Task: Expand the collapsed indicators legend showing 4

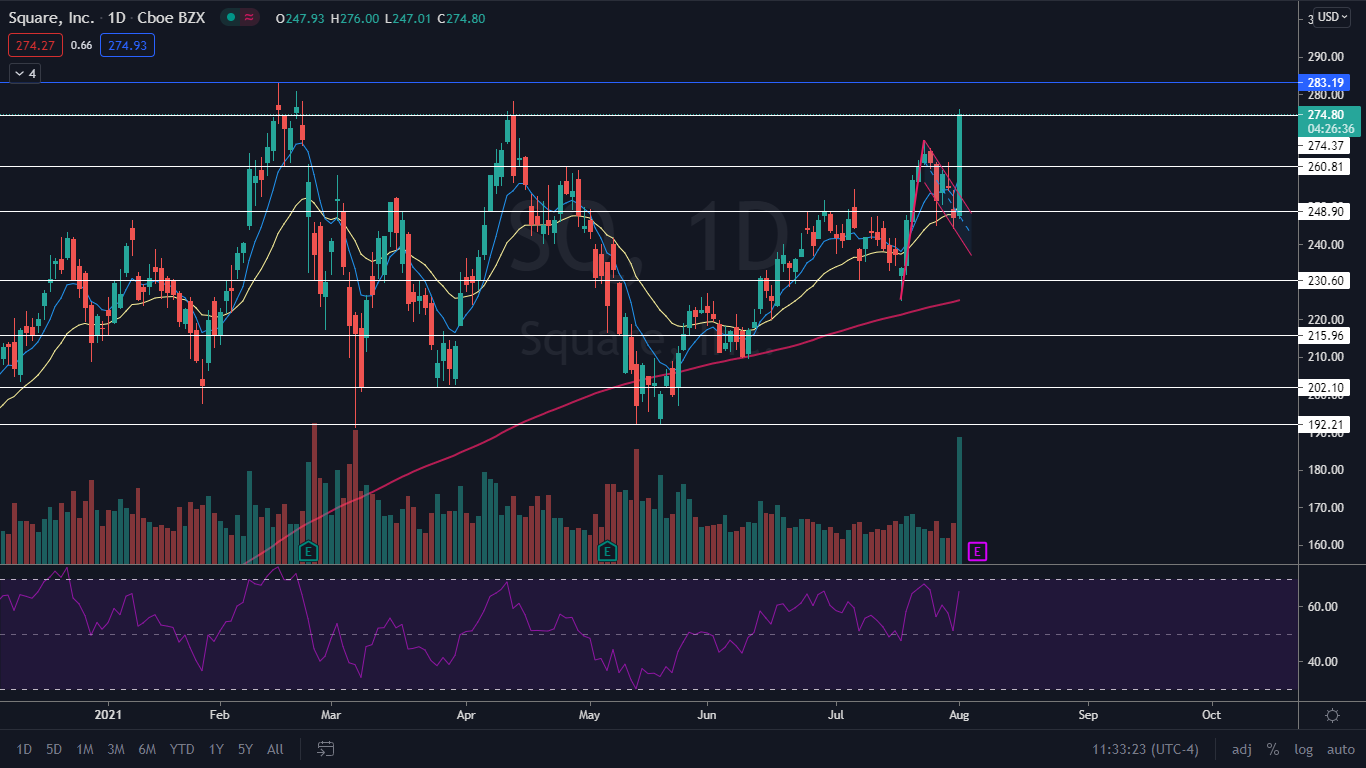Action: pyautogui.click(x=24, y=73)
